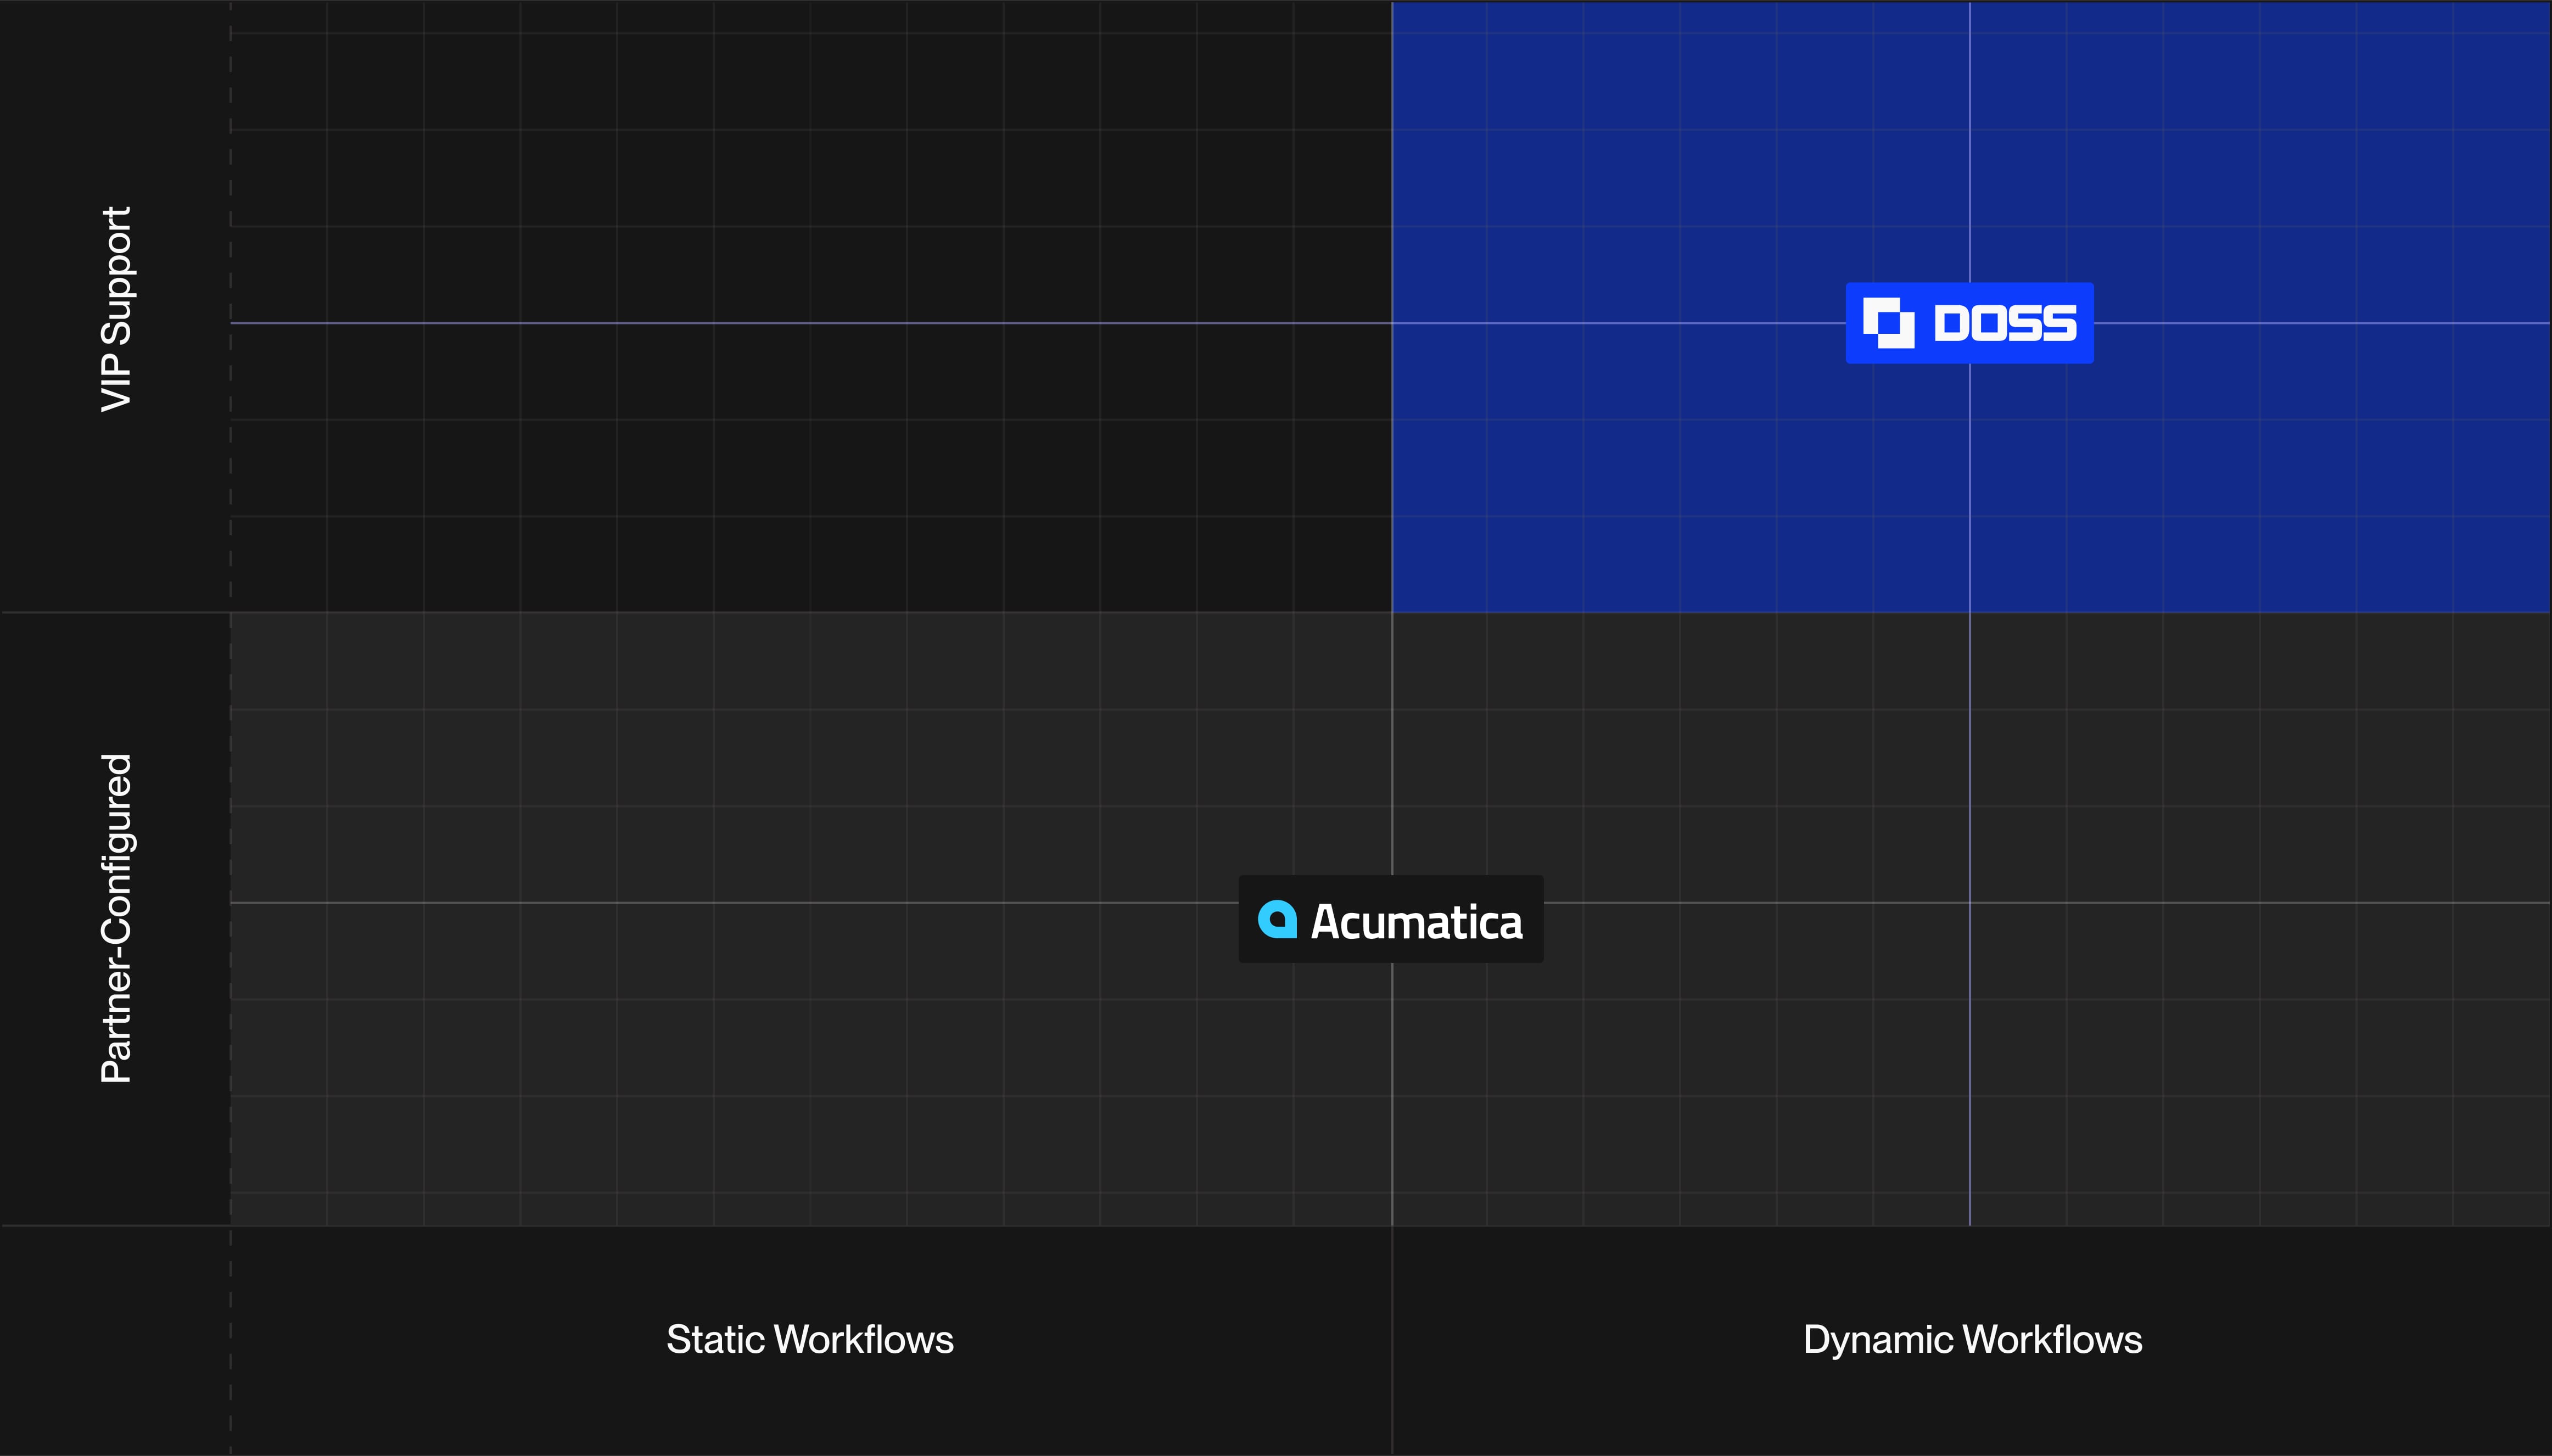Click the dashed vertical boundary line

[231, 700]
